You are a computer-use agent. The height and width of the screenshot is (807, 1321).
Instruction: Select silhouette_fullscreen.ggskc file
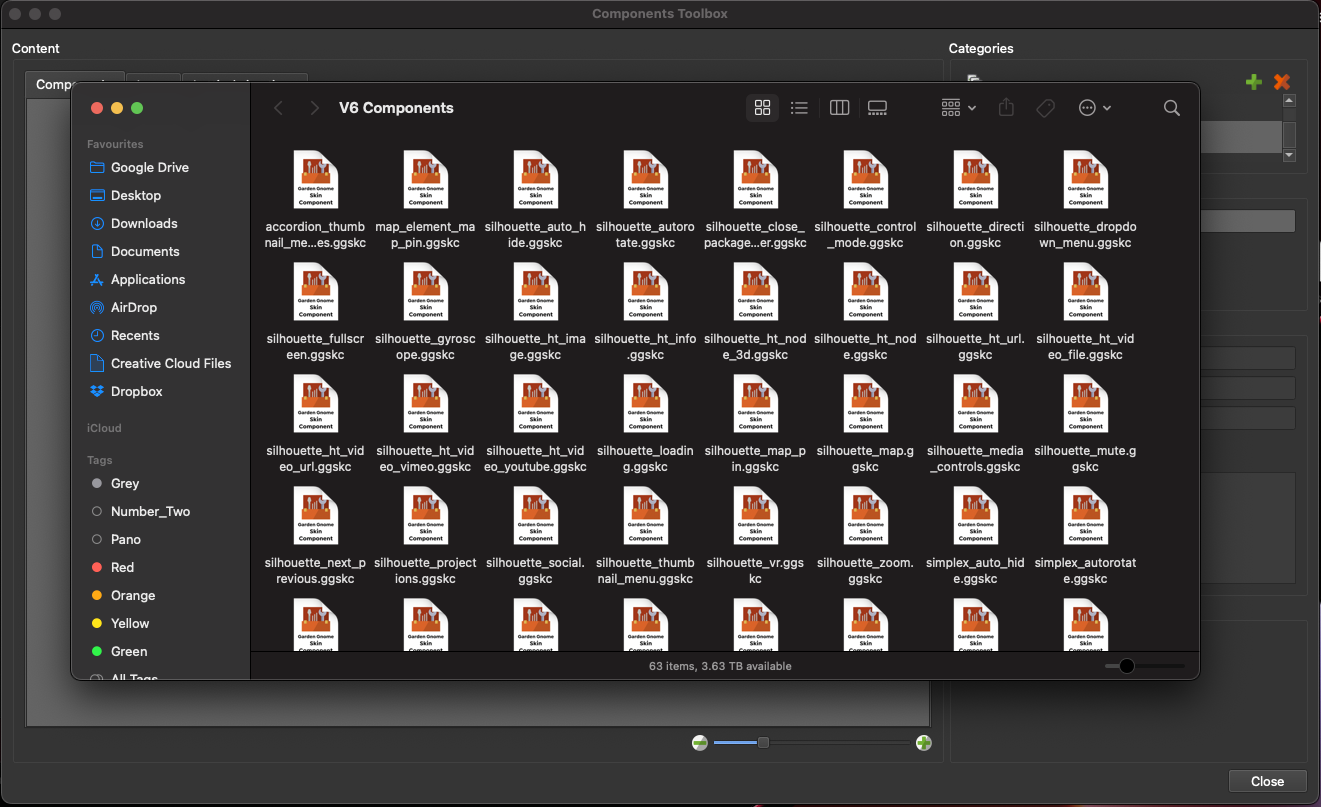pos(315,312)
